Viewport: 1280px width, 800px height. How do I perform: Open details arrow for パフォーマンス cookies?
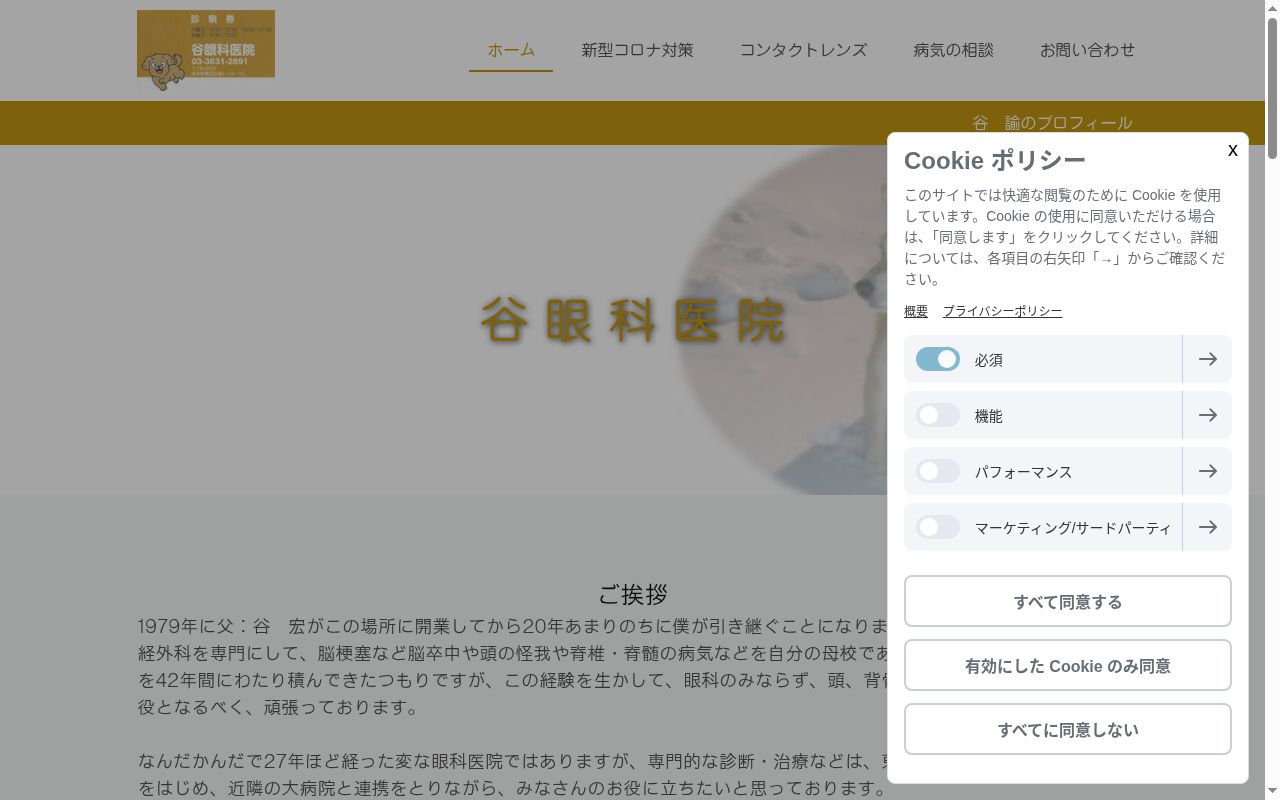pos(1207,471)
